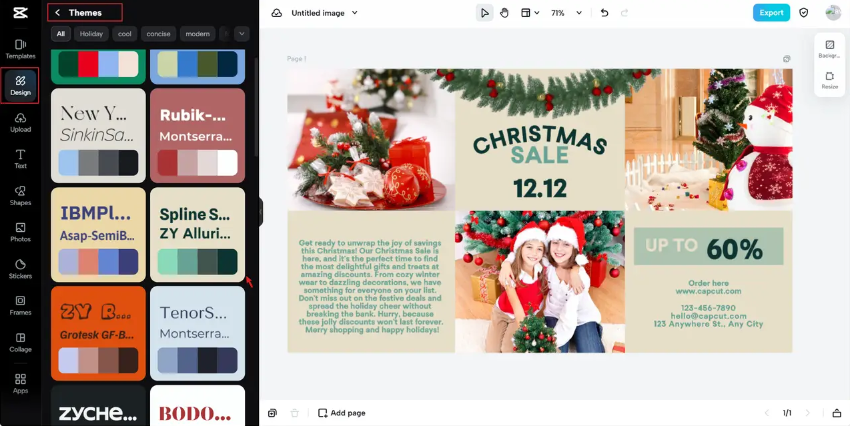Open the Apps sidebar panel
This screenshot has height=426, width=850.
pos(21,383)
